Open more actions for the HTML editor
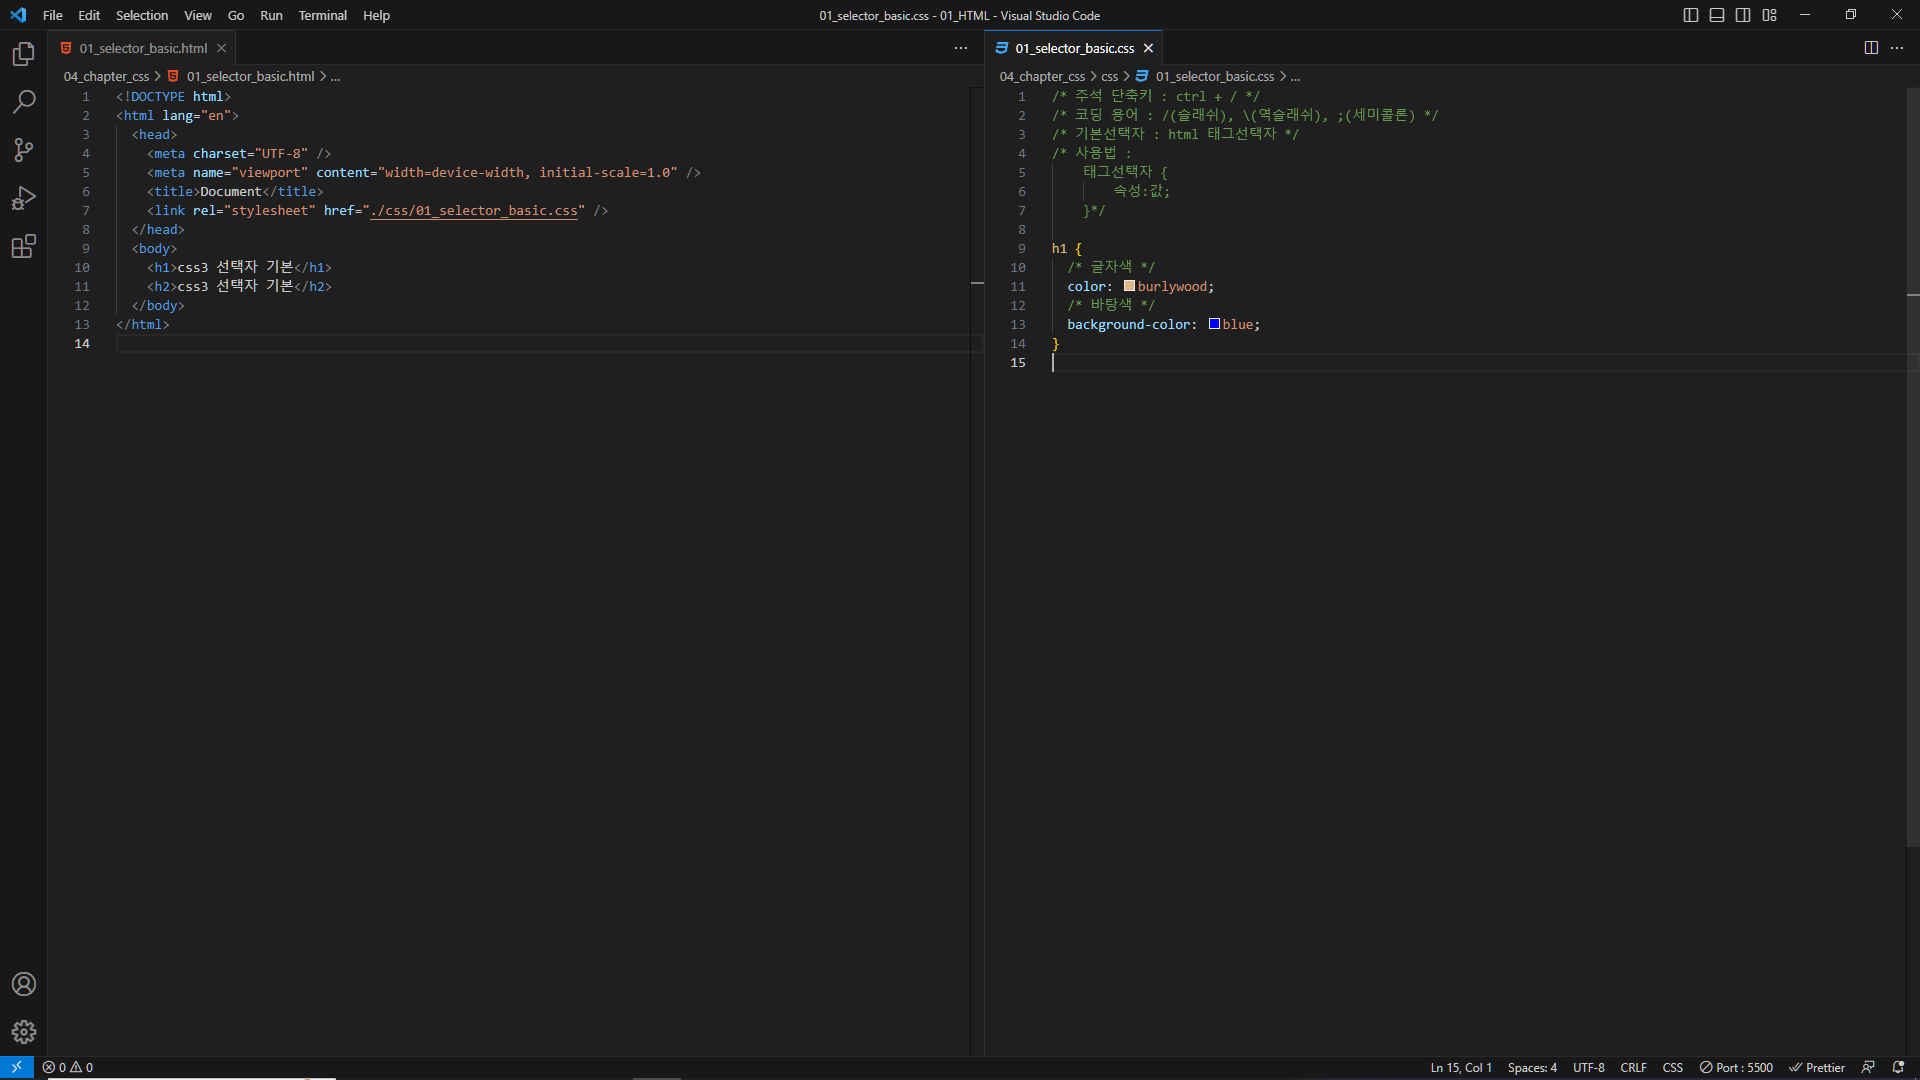 click(x=960, y=47)
